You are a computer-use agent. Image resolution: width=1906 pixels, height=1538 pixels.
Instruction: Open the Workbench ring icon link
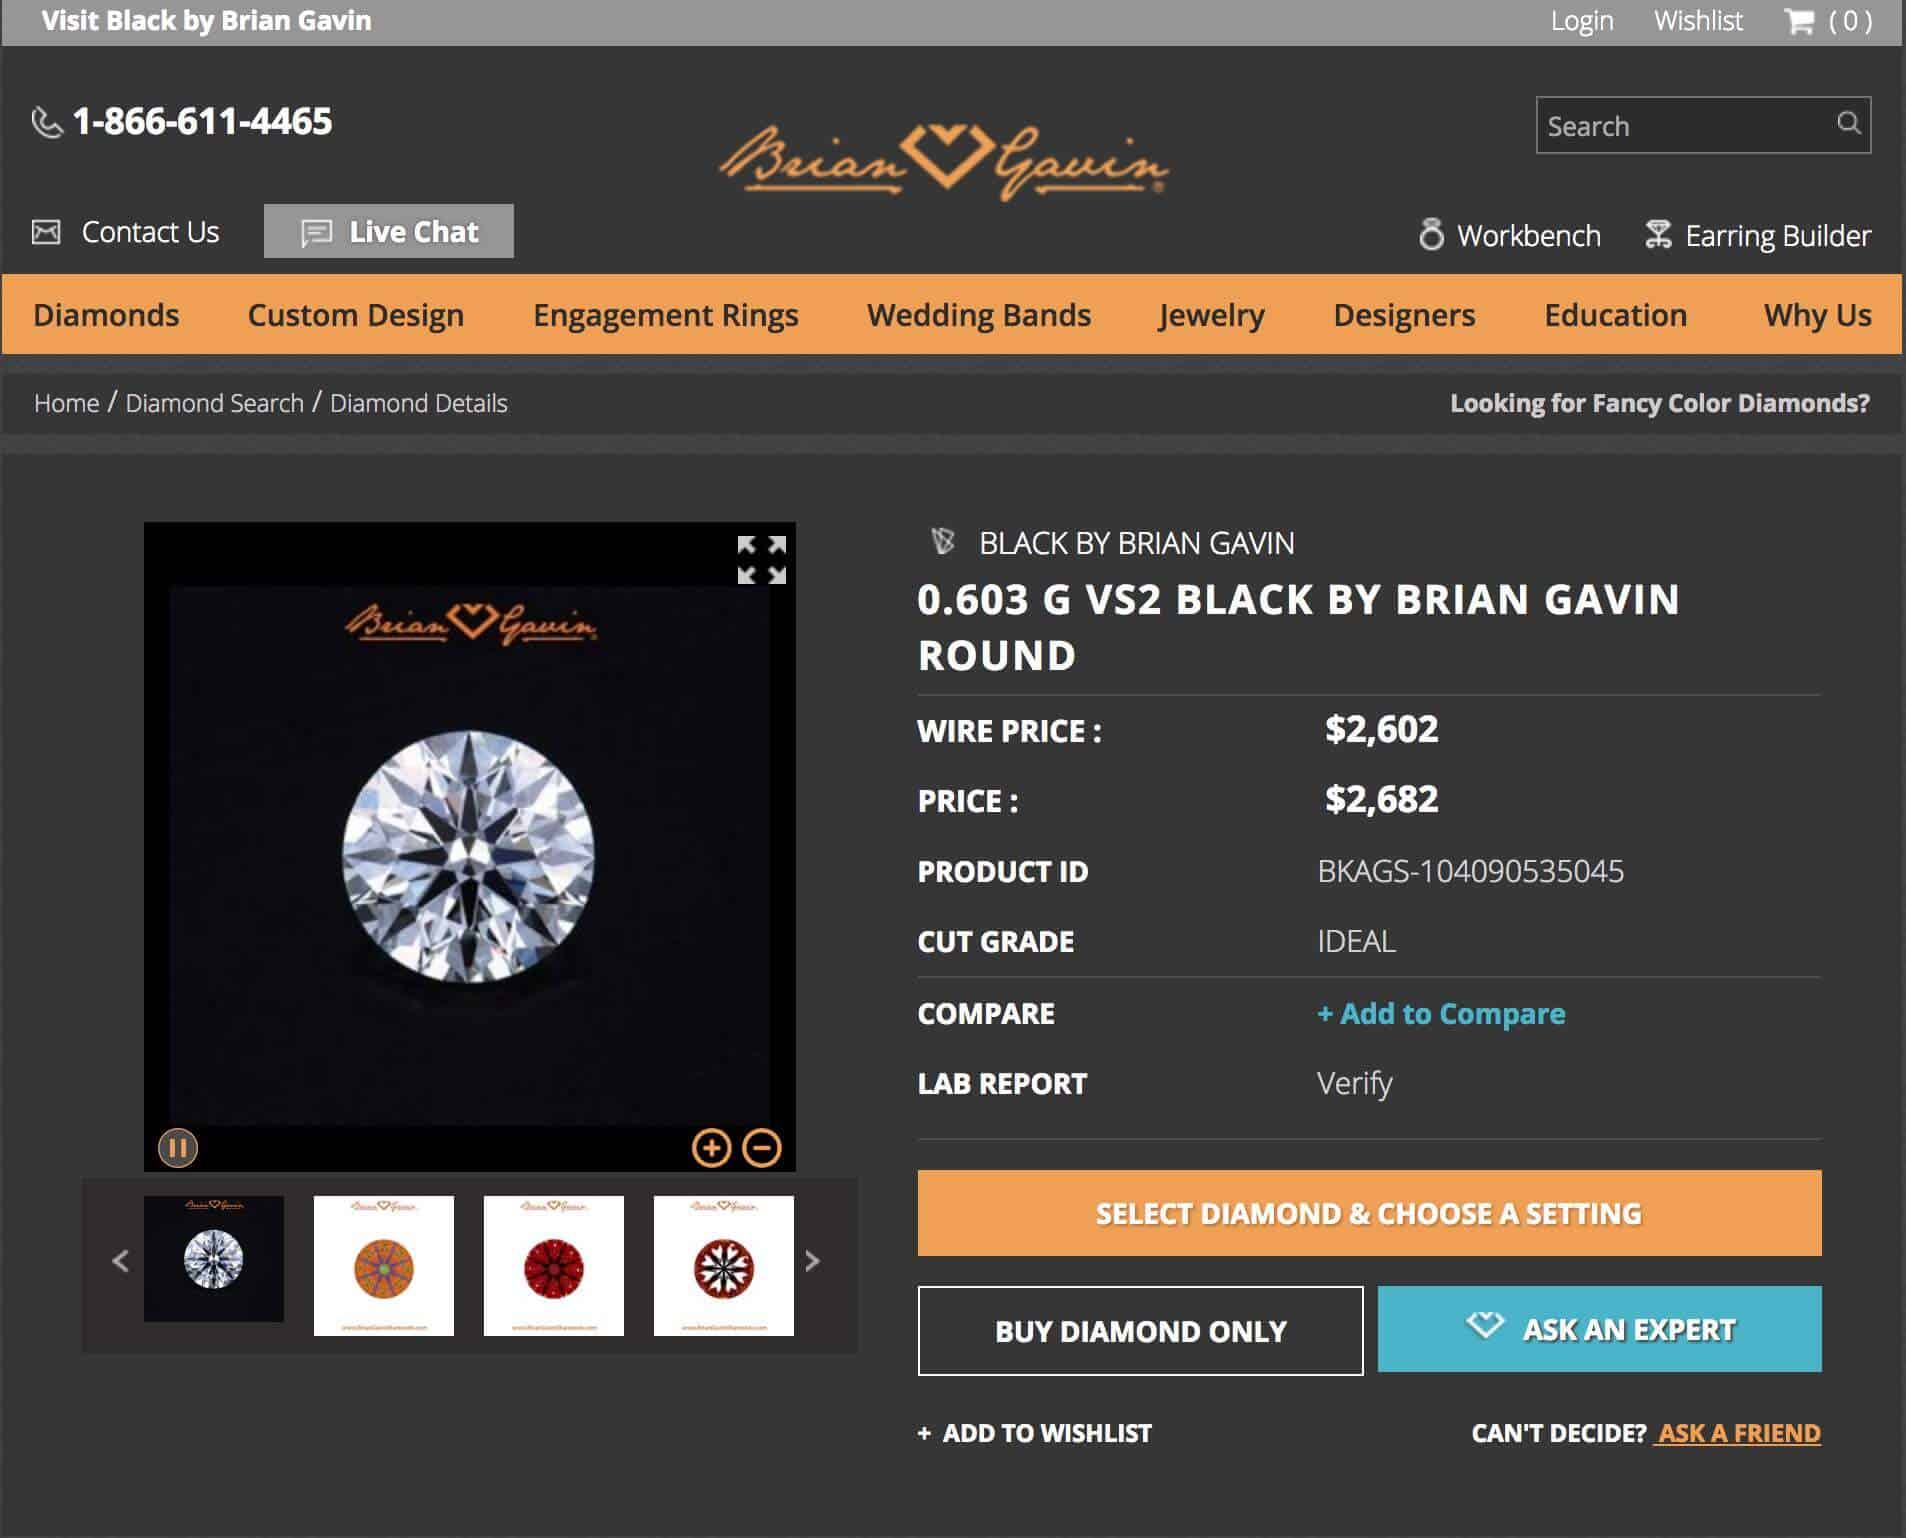tap(1431, 234)
